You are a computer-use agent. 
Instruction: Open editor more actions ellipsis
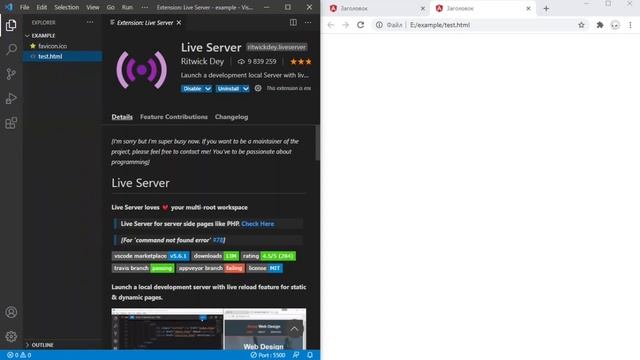coord(308,22)
